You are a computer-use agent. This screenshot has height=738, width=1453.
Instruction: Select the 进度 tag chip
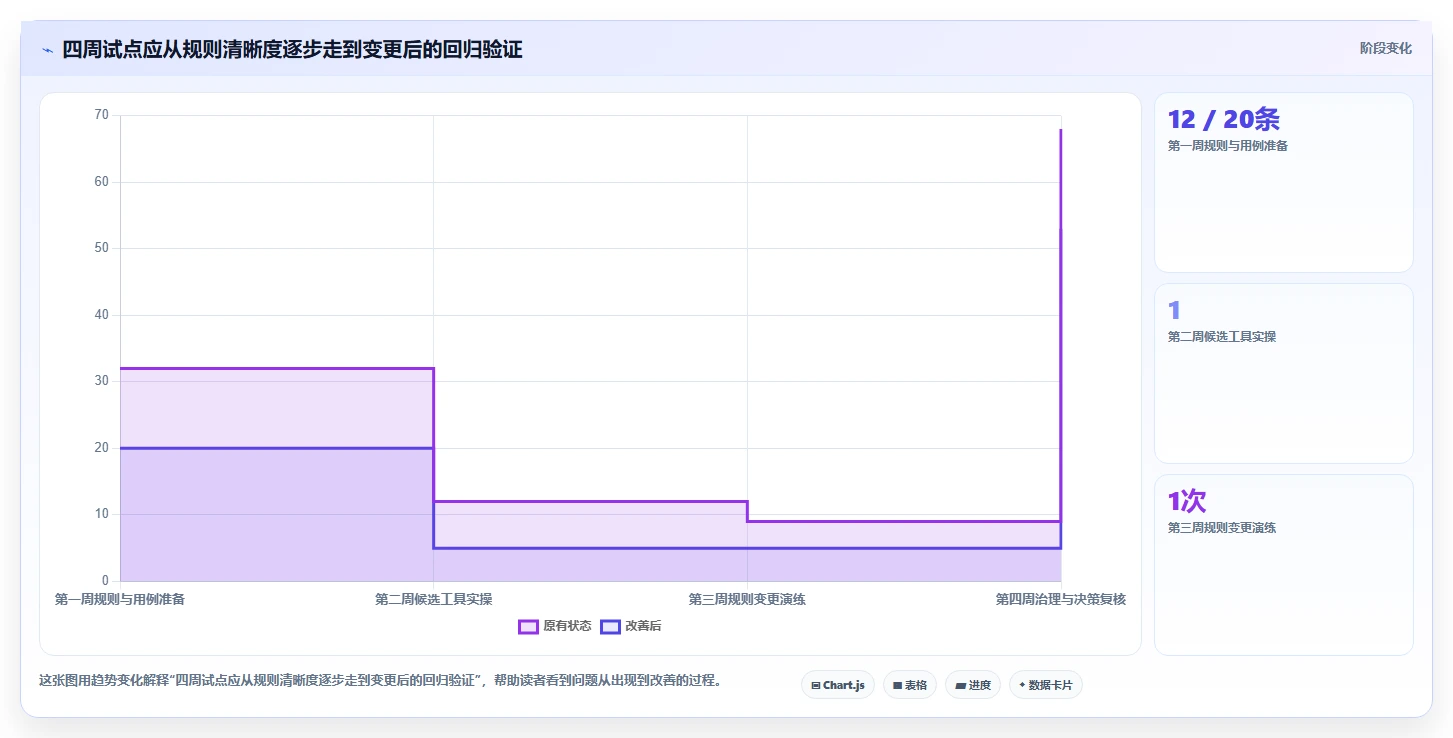(973, 685)
